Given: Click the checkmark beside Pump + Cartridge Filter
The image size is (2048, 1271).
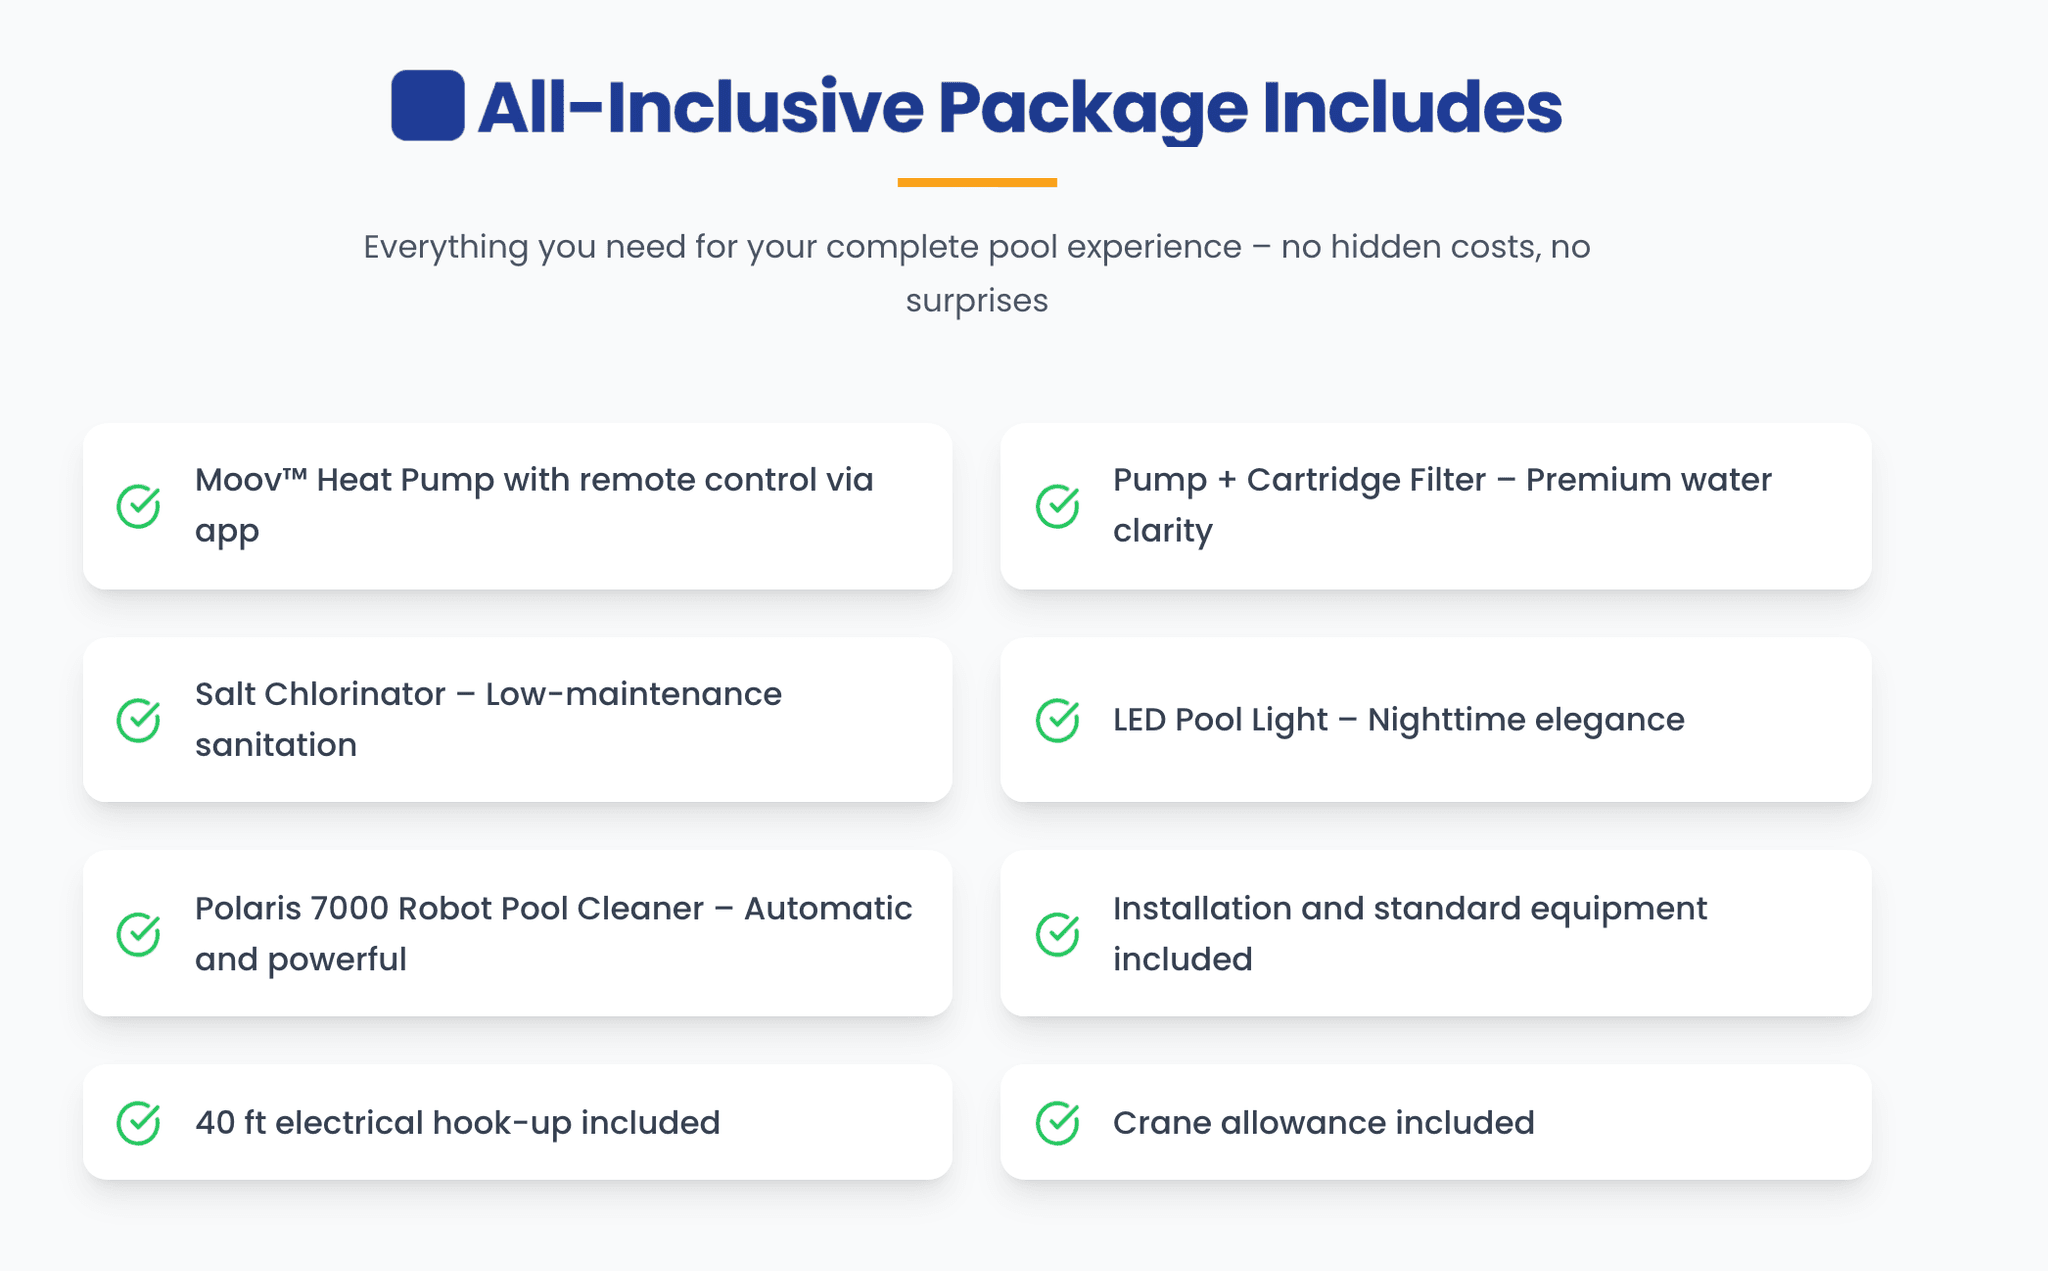Looking at the screenshot, I should 1057,506.
